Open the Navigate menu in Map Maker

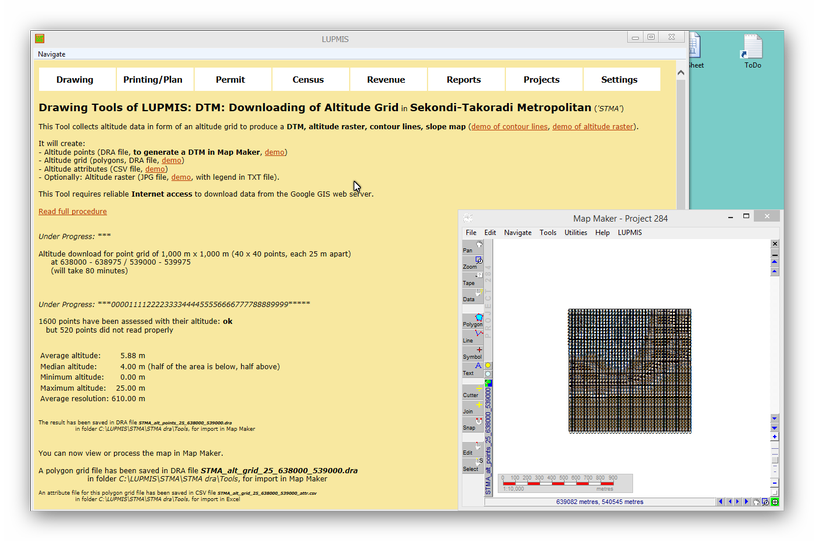(x=518, y=233)
